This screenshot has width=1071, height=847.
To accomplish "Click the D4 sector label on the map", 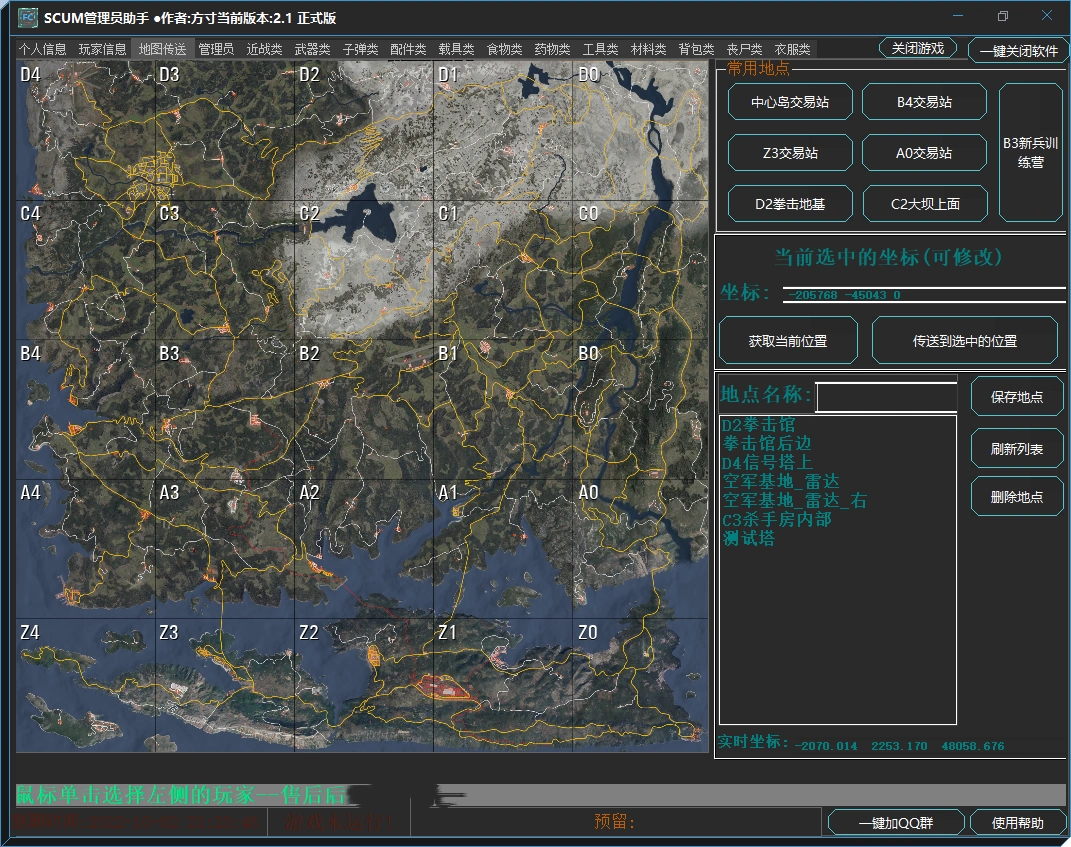I will (x=30, y=74).
